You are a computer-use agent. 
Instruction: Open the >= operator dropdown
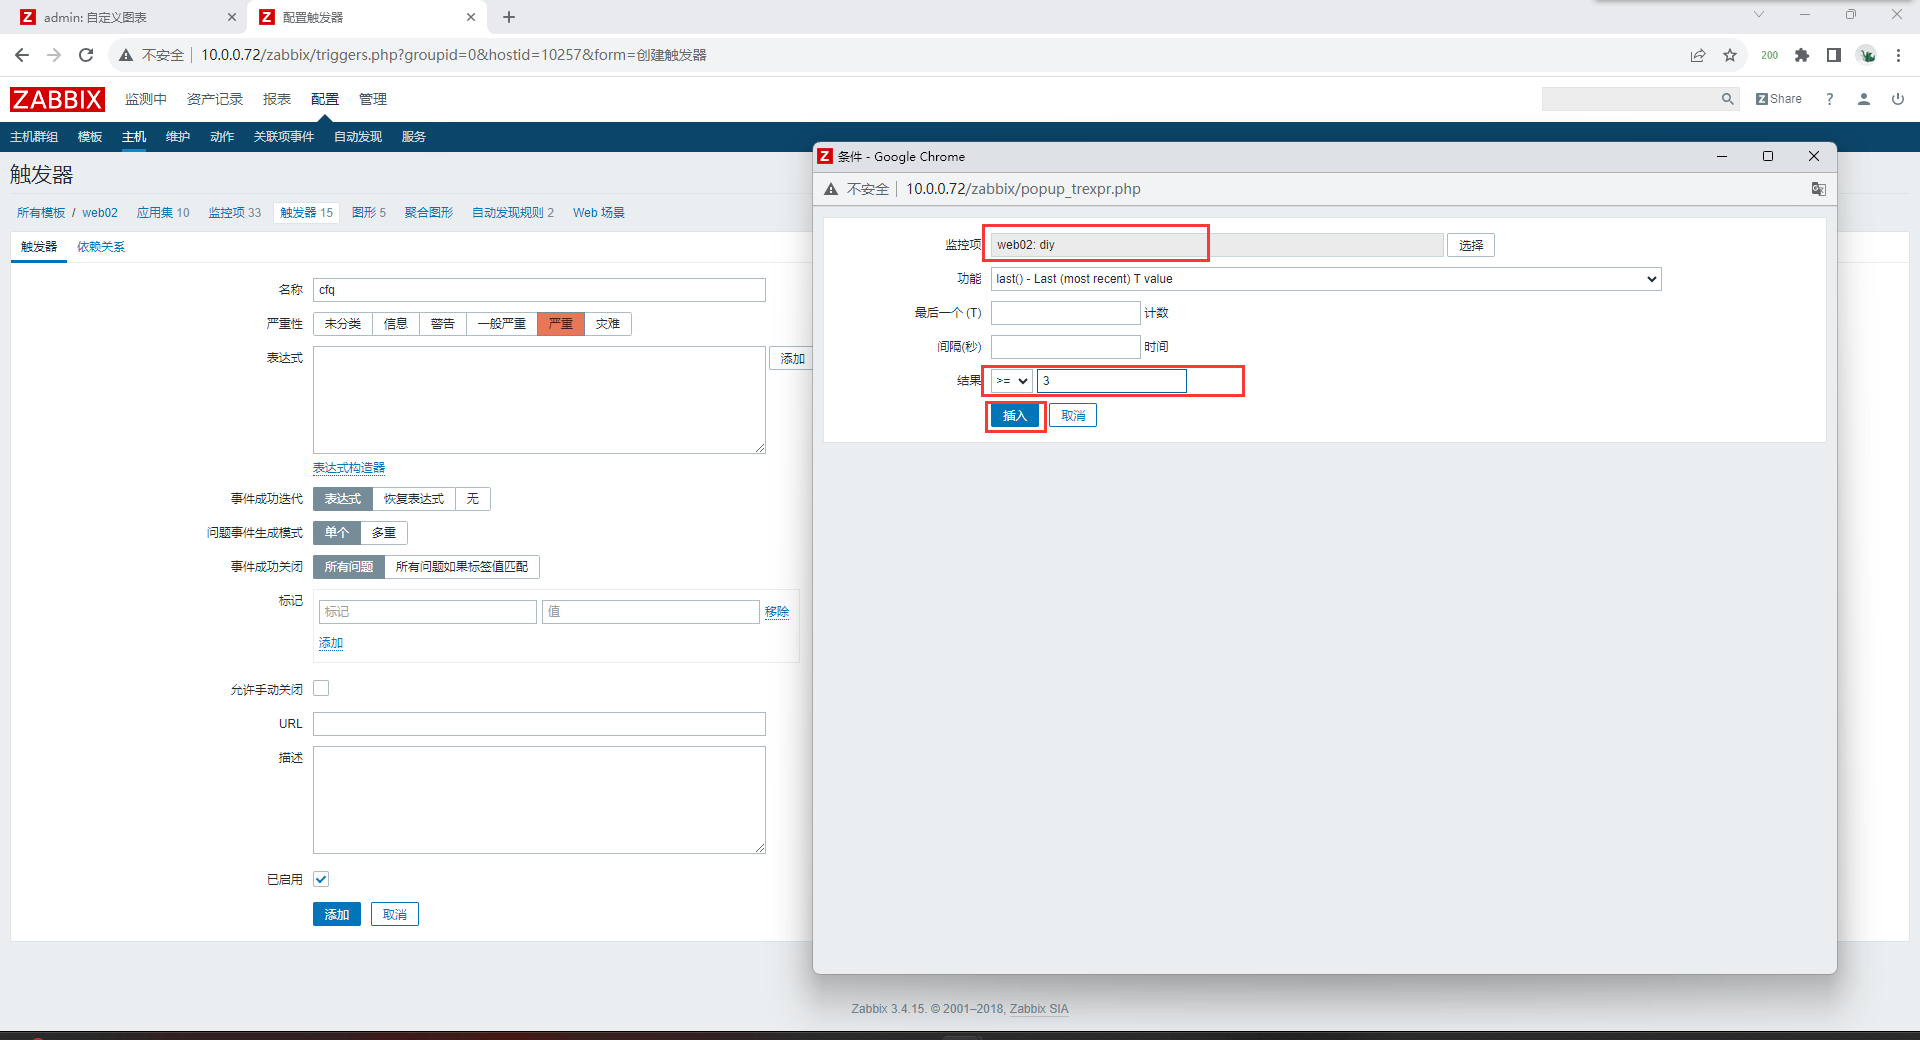(1012, 381)
